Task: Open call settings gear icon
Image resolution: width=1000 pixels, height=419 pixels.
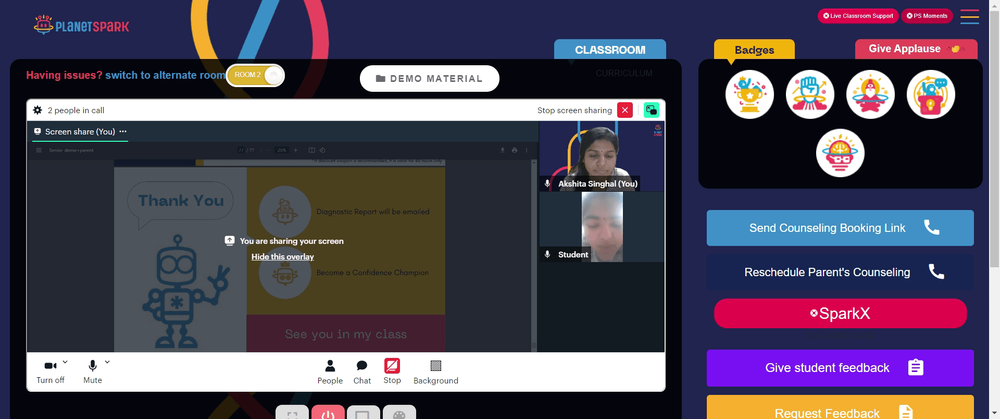Action: (x=38, y=110)
